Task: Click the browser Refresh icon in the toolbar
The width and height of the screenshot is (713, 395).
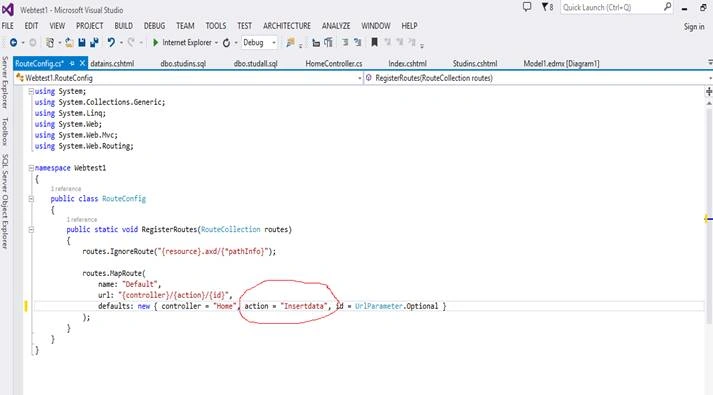Action: coord(226,43)
